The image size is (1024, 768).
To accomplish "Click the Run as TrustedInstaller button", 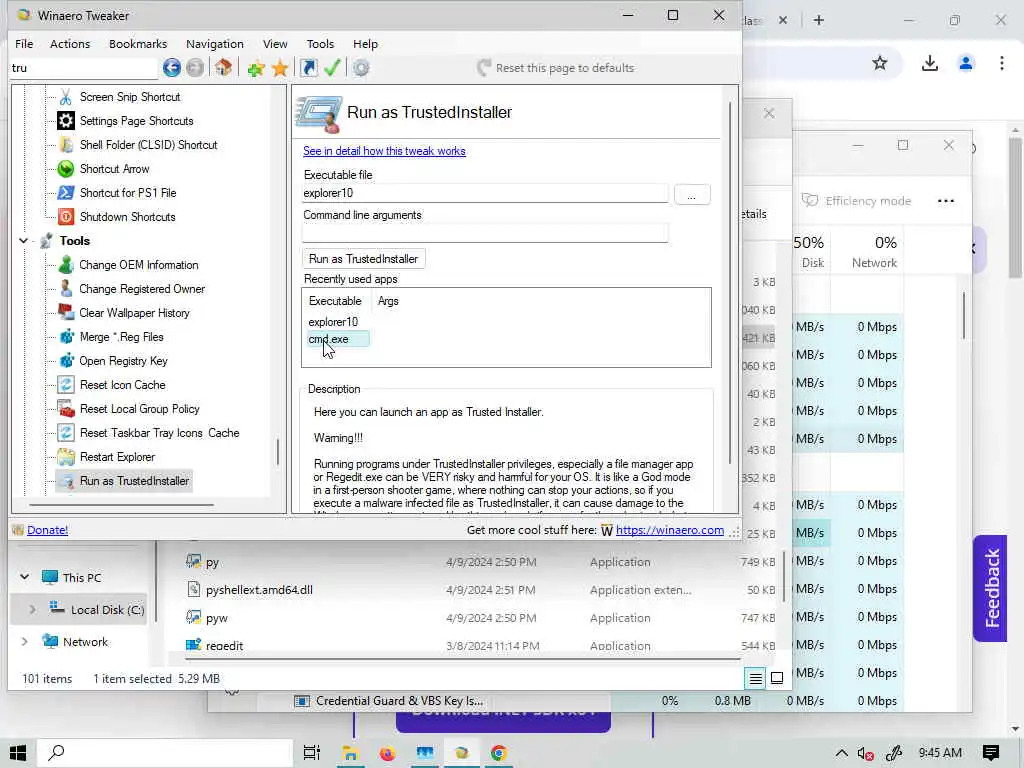I will pos(363,259).
